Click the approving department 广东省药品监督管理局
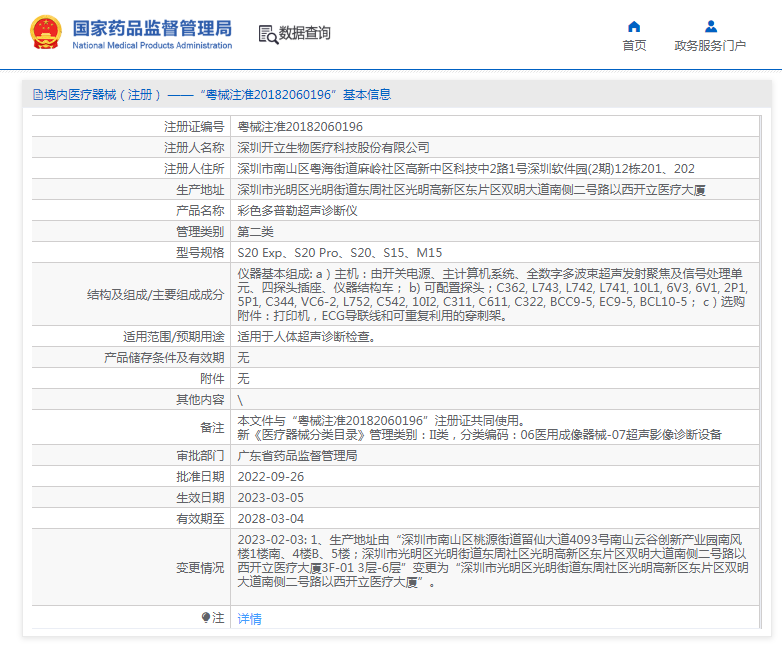 coord(297,455)
